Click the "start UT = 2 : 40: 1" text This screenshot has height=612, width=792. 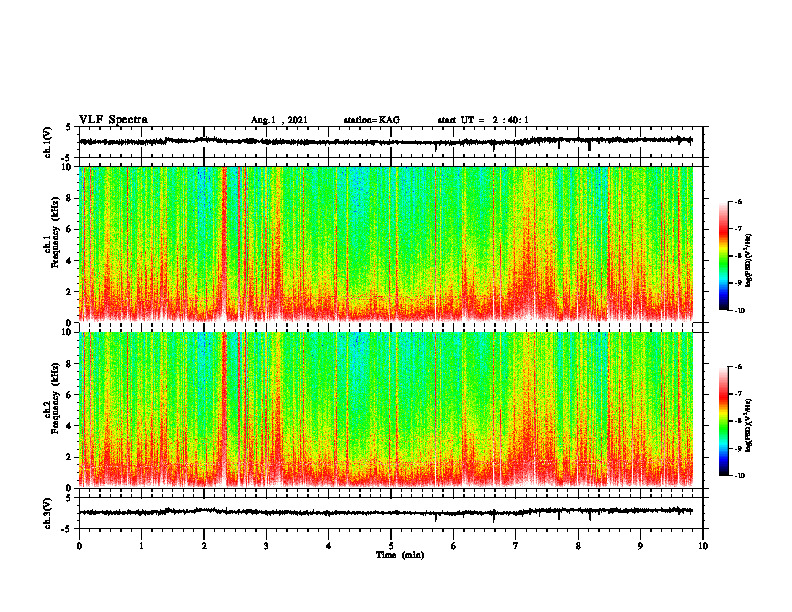[x=483, y=120]
